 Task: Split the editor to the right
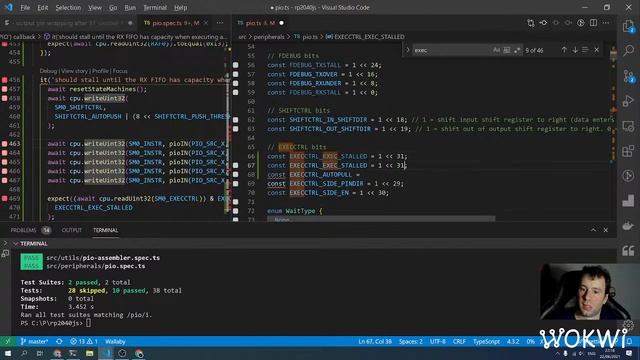pos(593,23)
